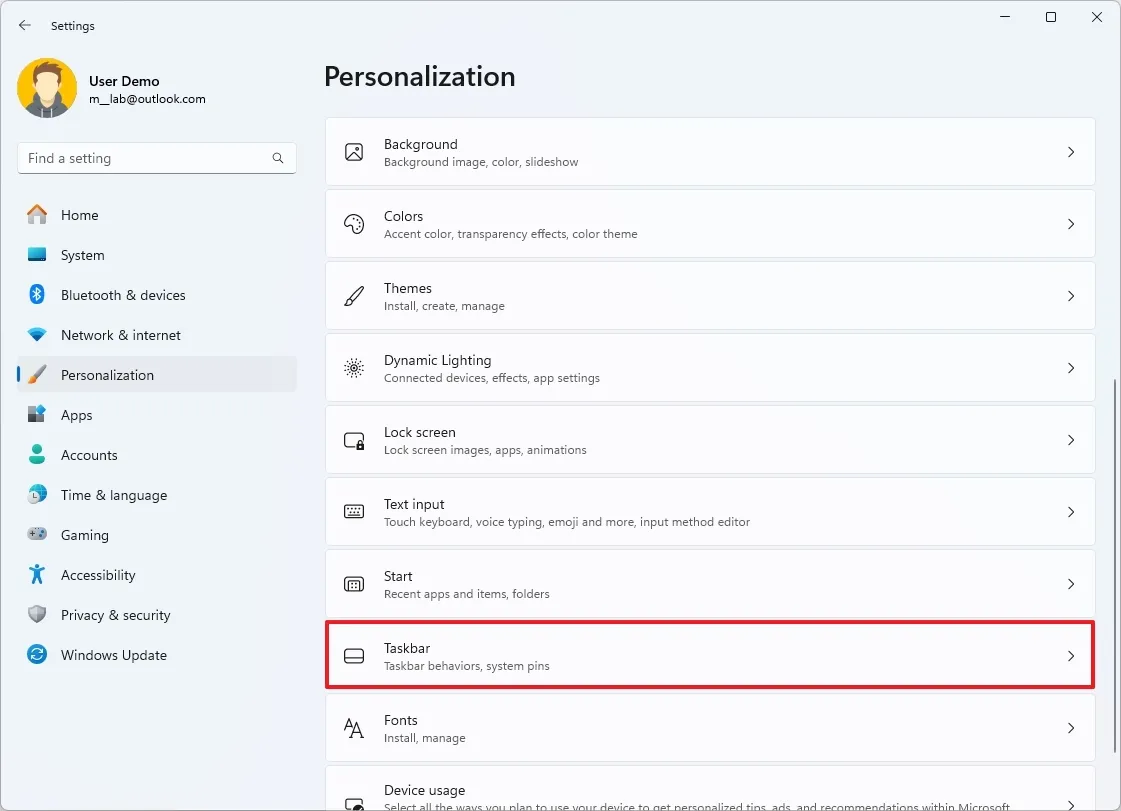This screenshot has width=1121, height=811.
Task: Go to Windows Update section
Action: (x=113, y=655)
